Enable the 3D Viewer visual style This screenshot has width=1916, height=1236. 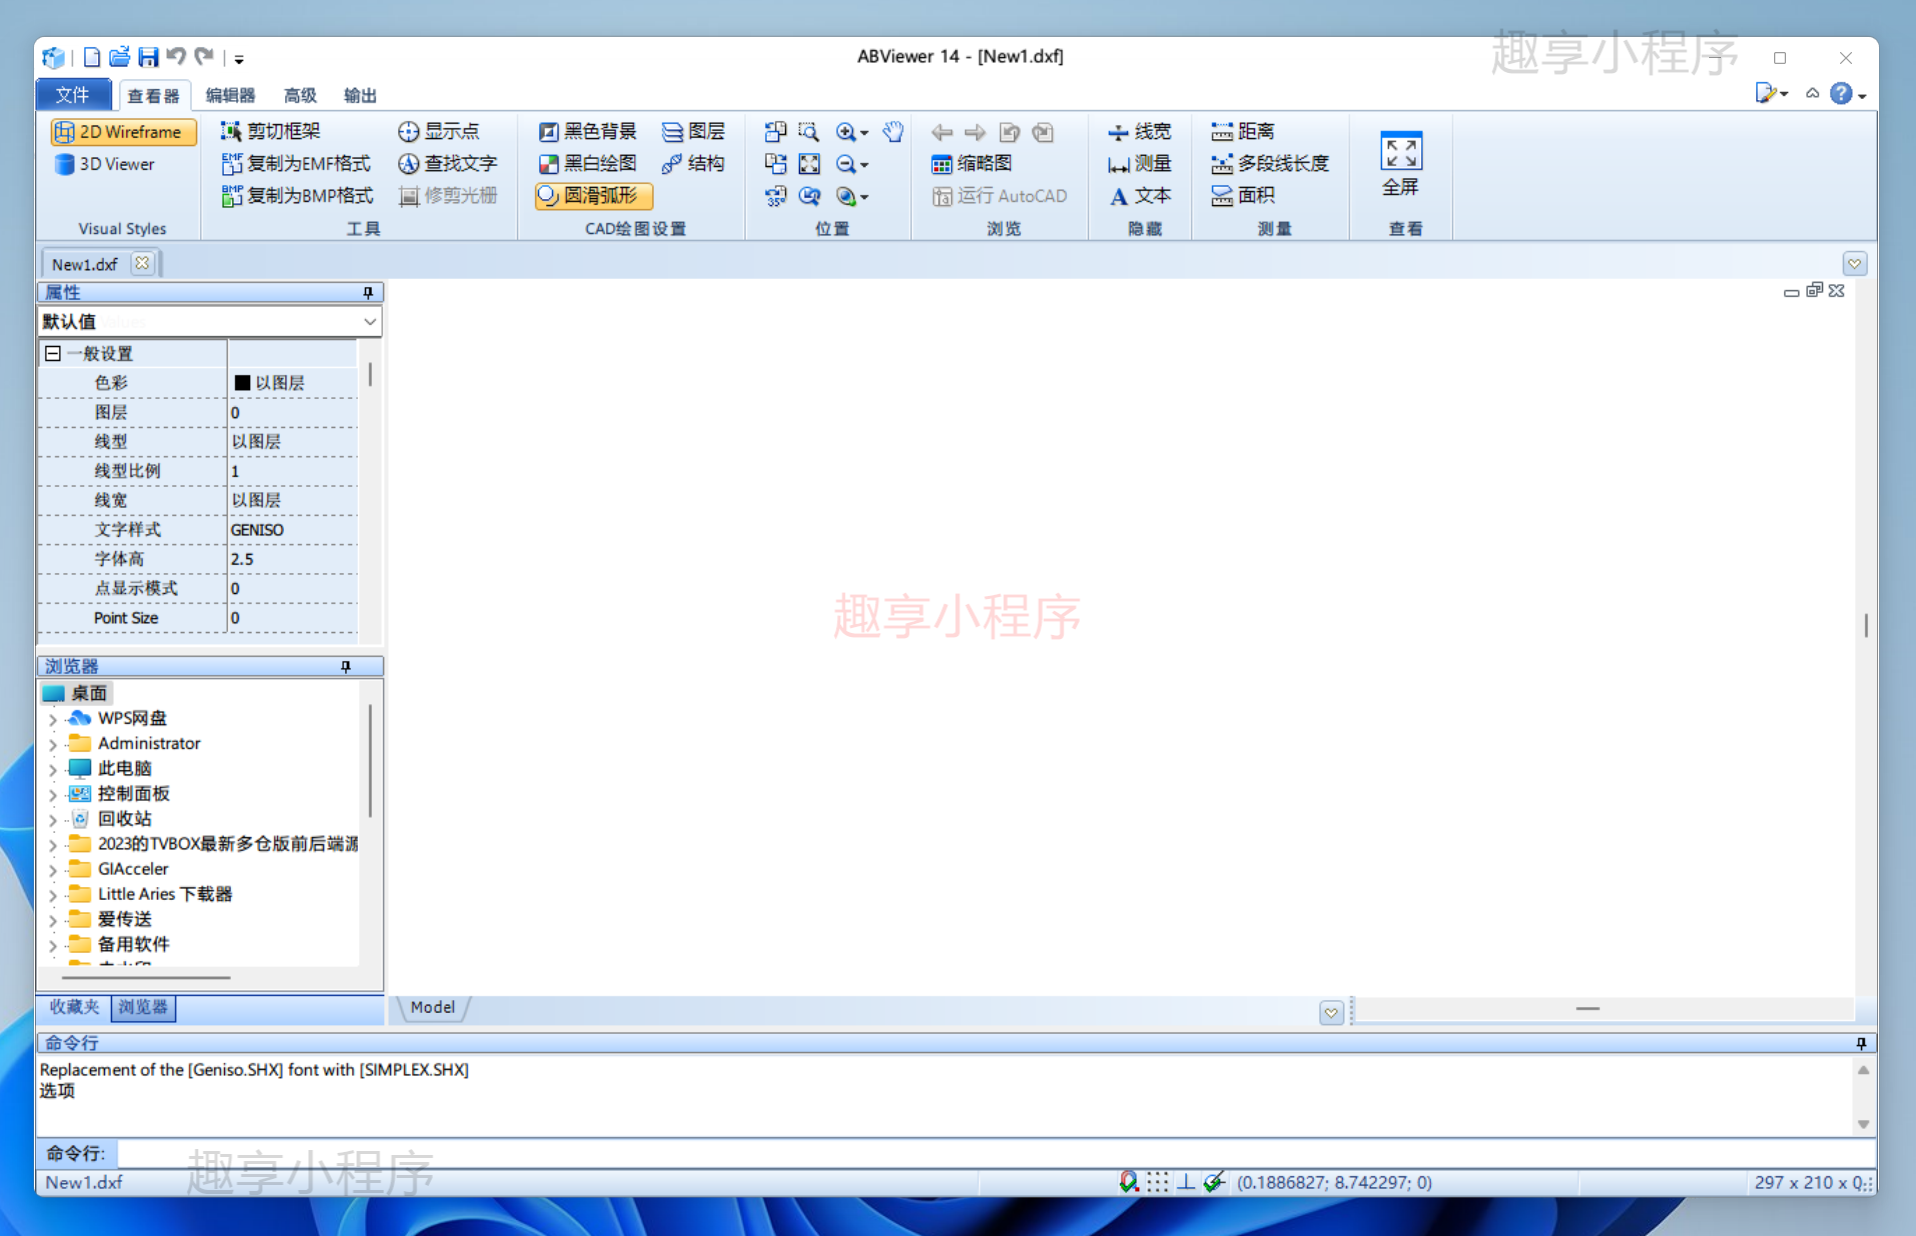[104, 163]
